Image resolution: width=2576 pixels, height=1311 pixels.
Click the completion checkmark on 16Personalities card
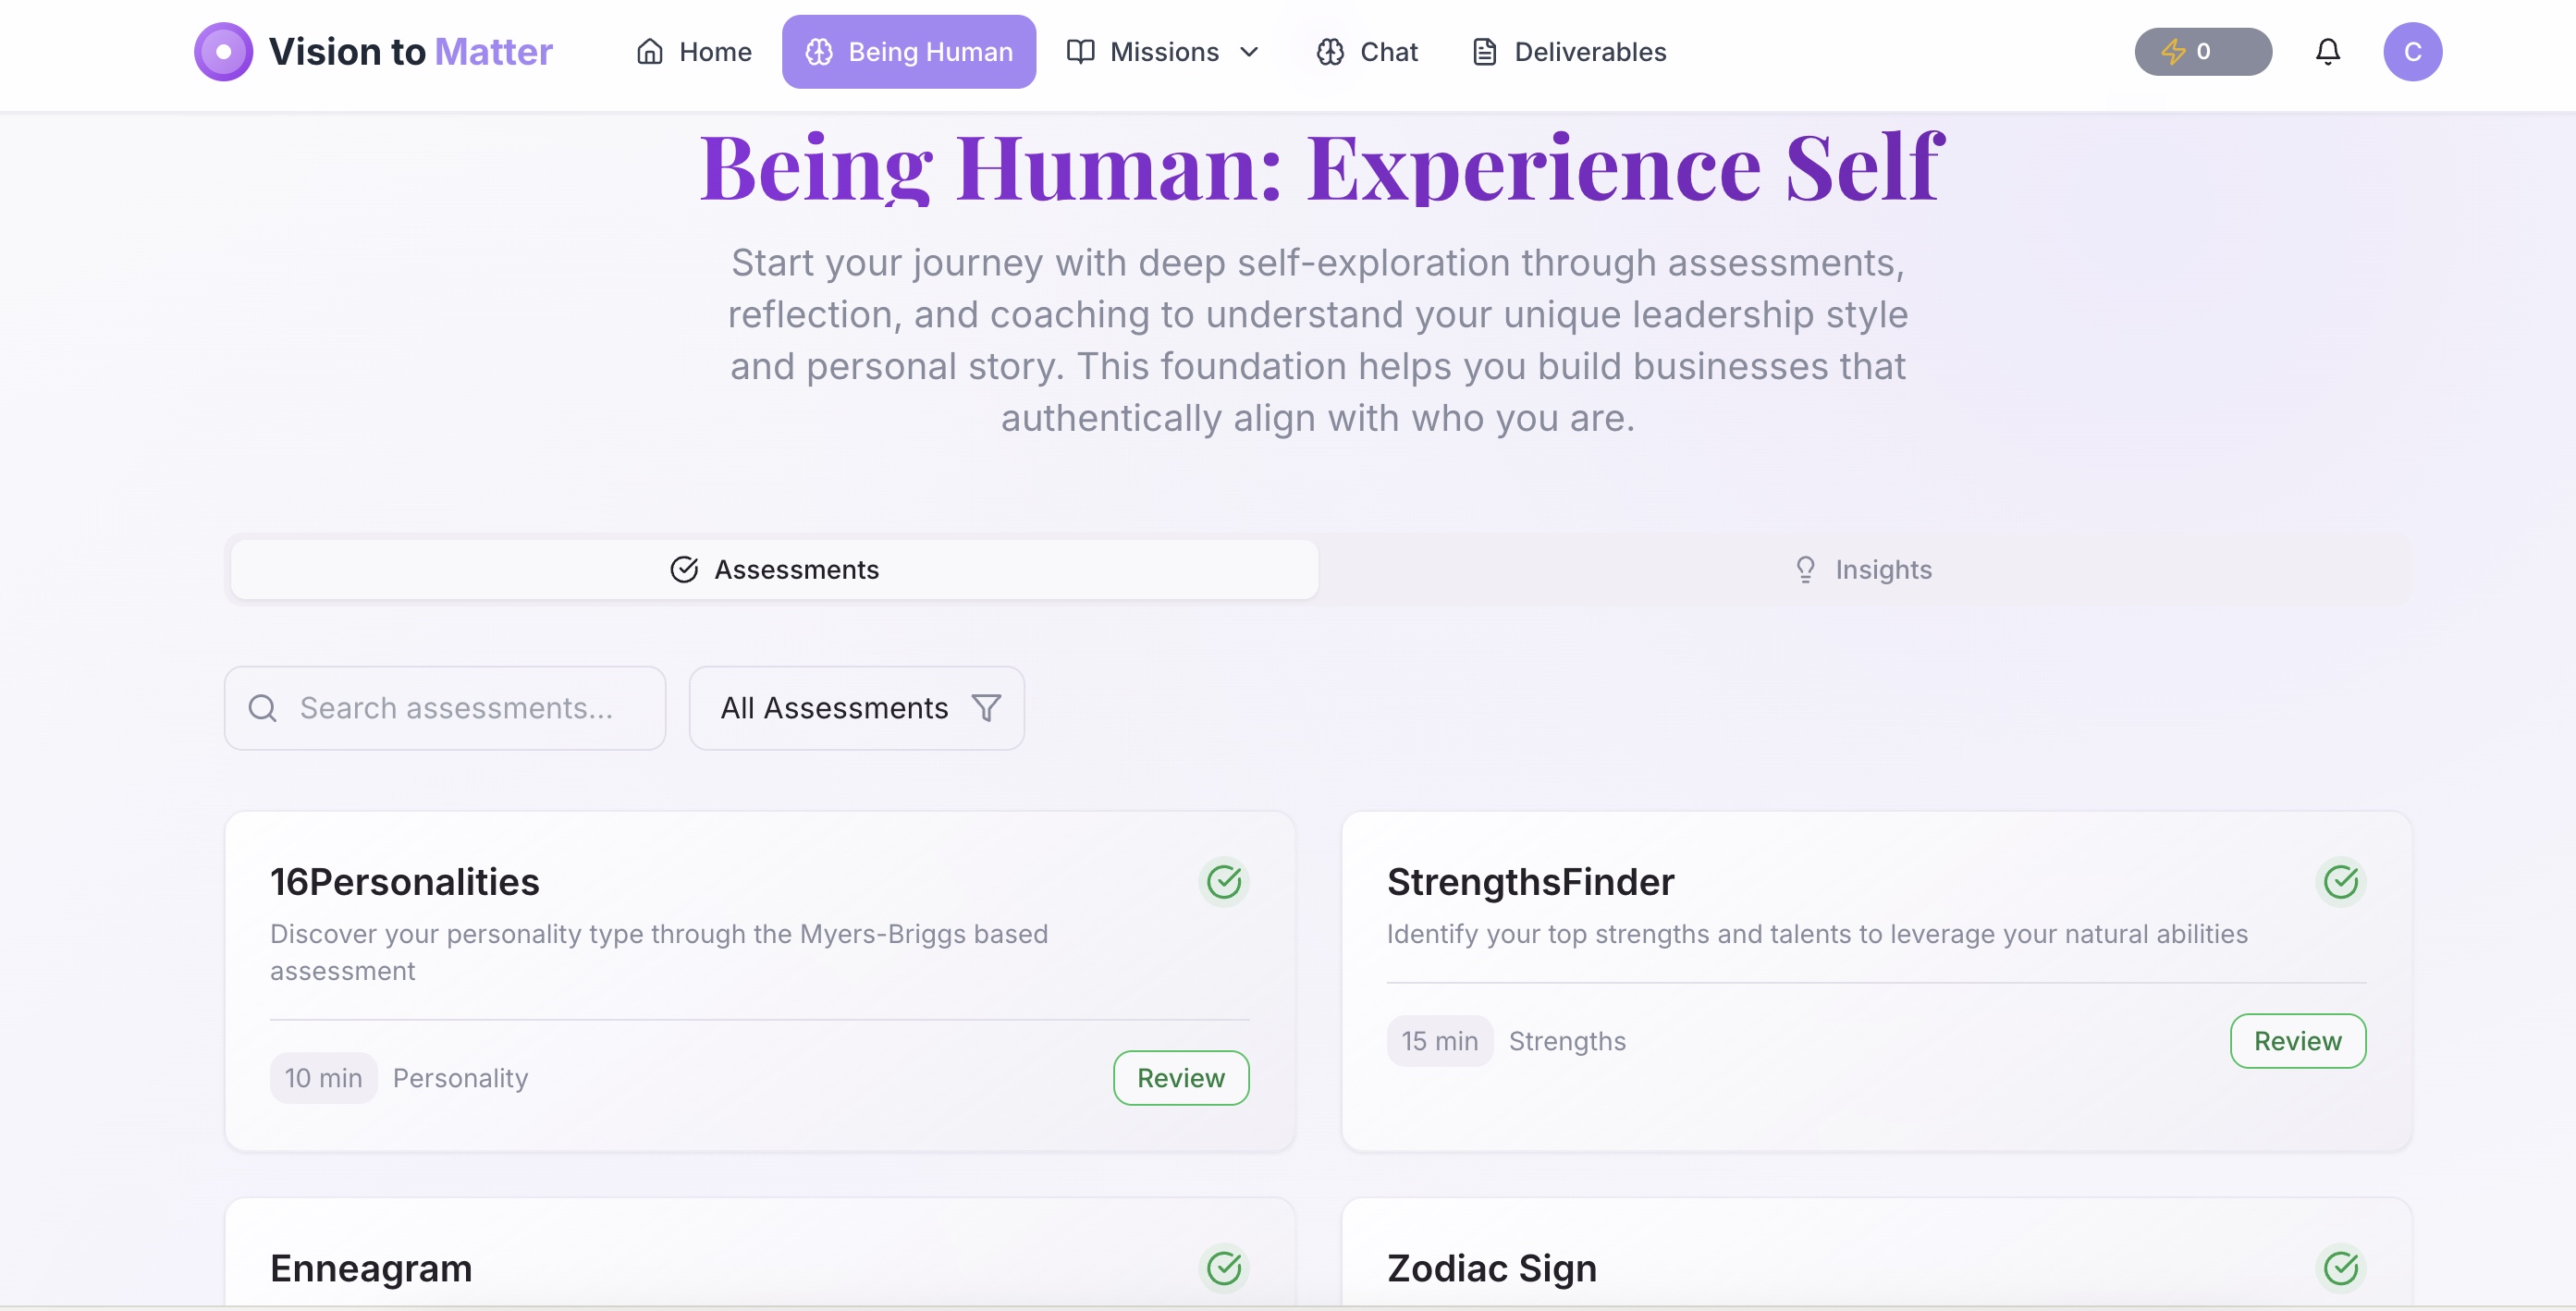click(x=1224, y=882)
